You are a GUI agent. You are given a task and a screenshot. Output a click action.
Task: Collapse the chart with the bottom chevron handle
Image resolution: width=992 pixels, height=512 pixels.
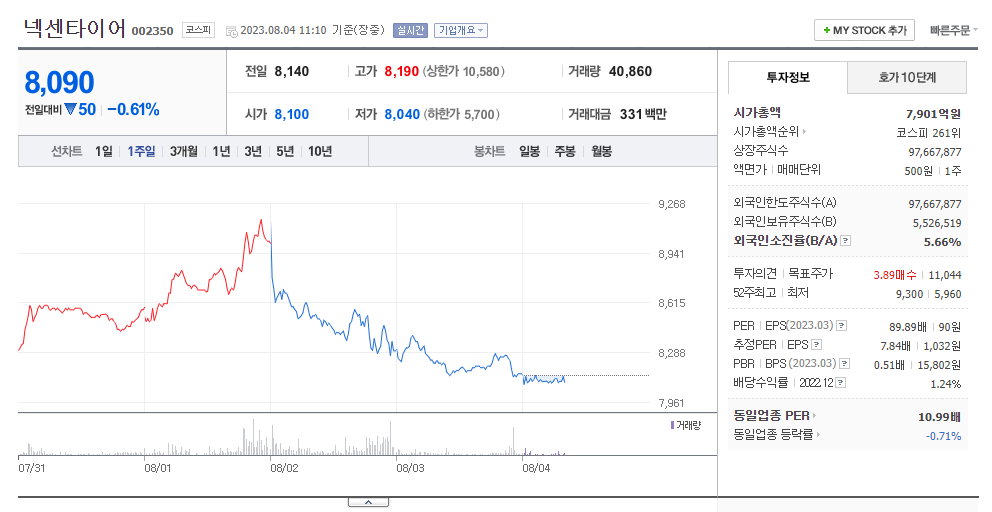click(368, 503)
